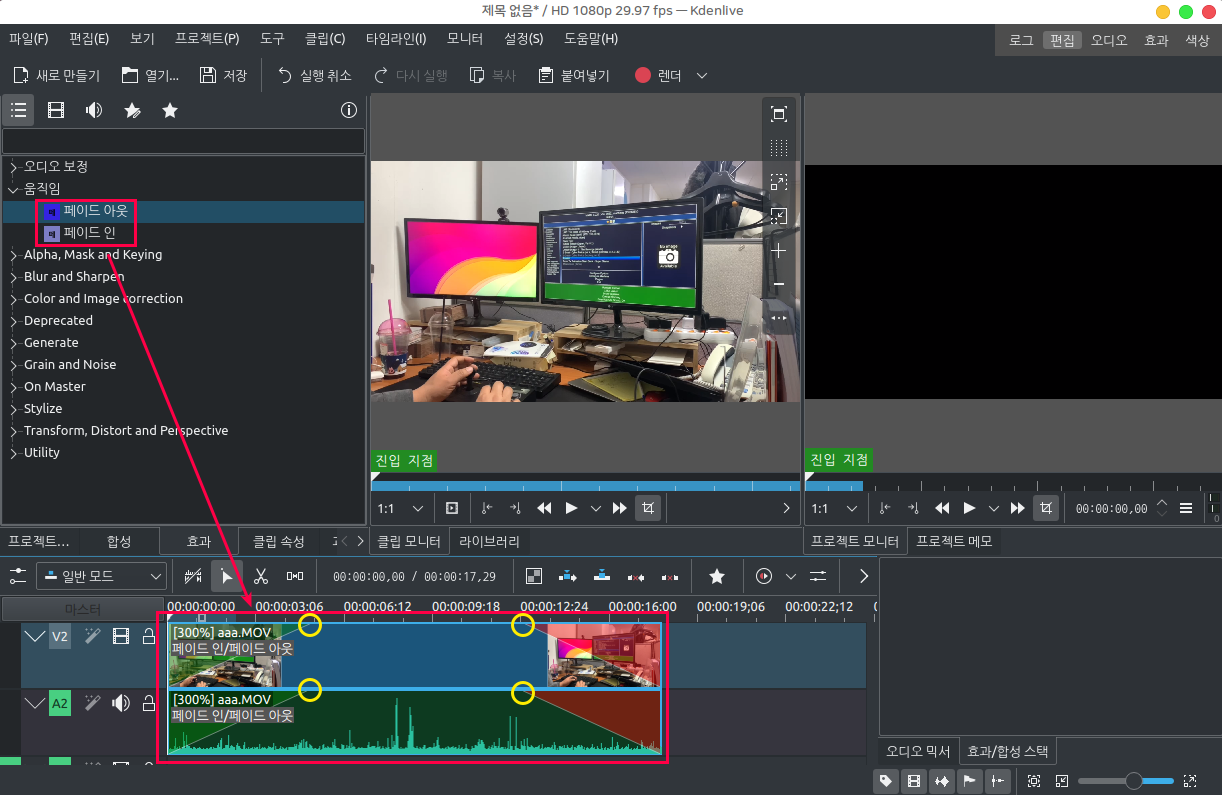The image size is (1222, 795).
Task: Click the fullscreen icon in clip monitor overlay
Action: 779,114
